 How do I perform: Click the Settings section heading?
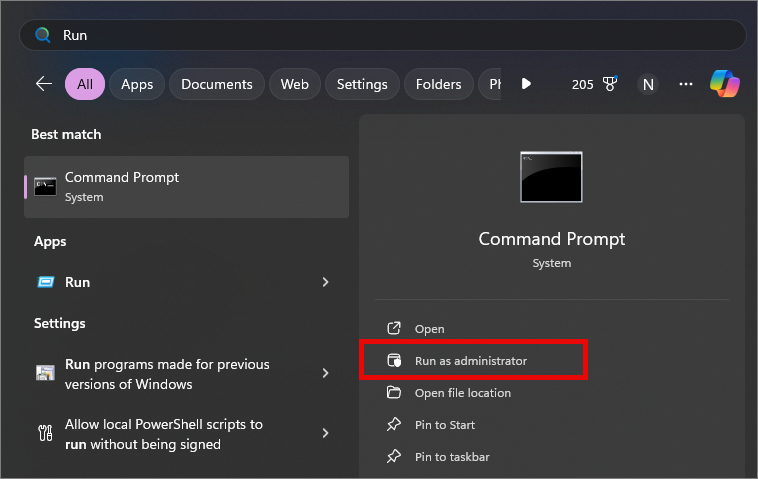59,323
